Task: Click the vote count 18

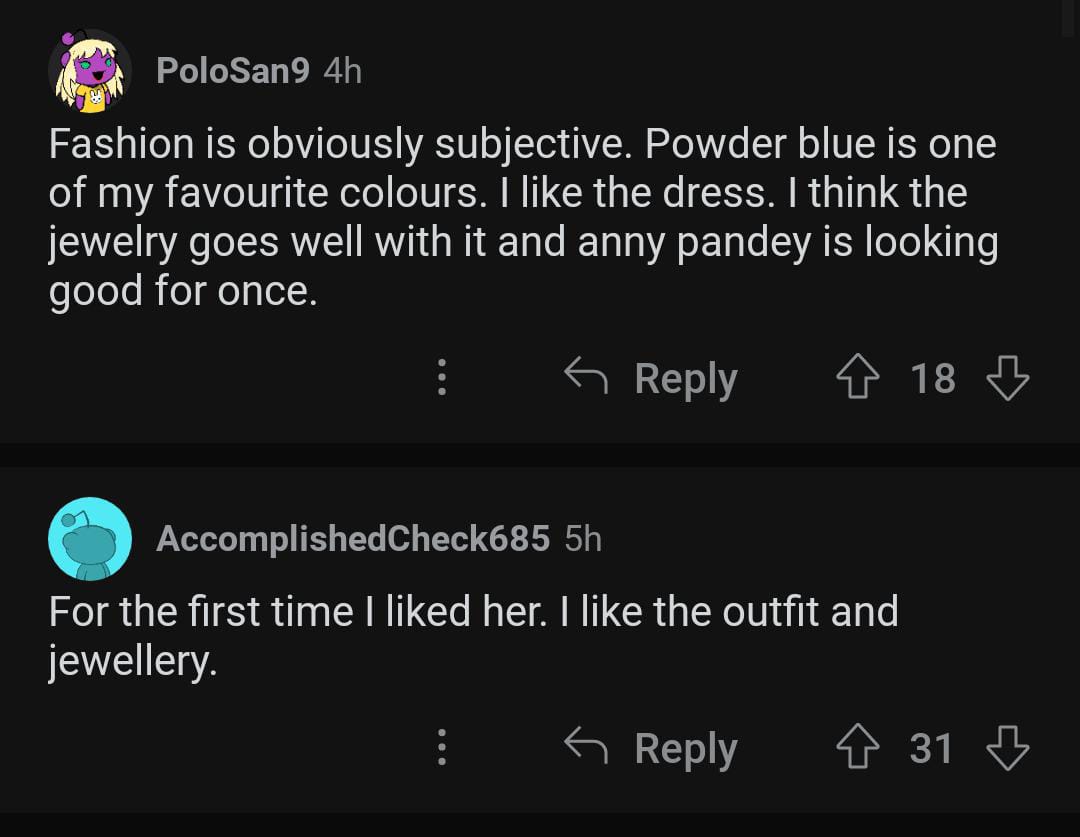Action: pyautogui.click(x=932, y=379)
